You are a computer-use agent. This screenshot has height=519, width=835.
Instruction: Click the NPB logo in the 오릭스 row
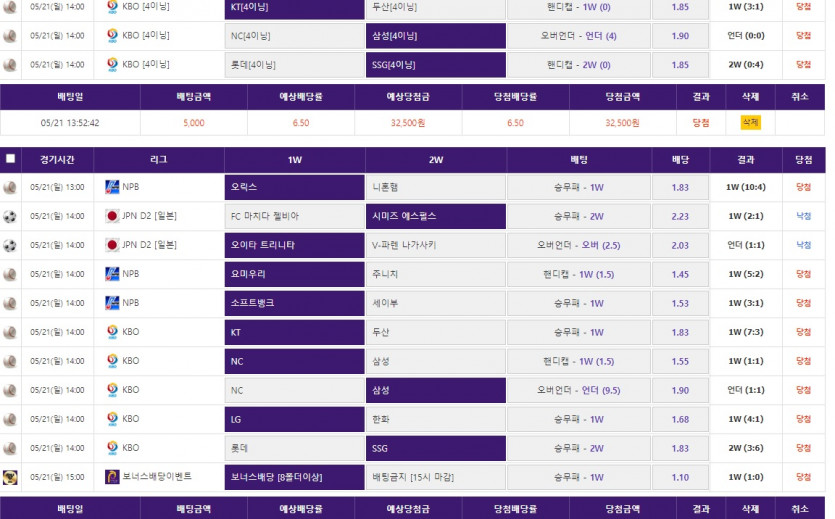[x=112, y=187]
